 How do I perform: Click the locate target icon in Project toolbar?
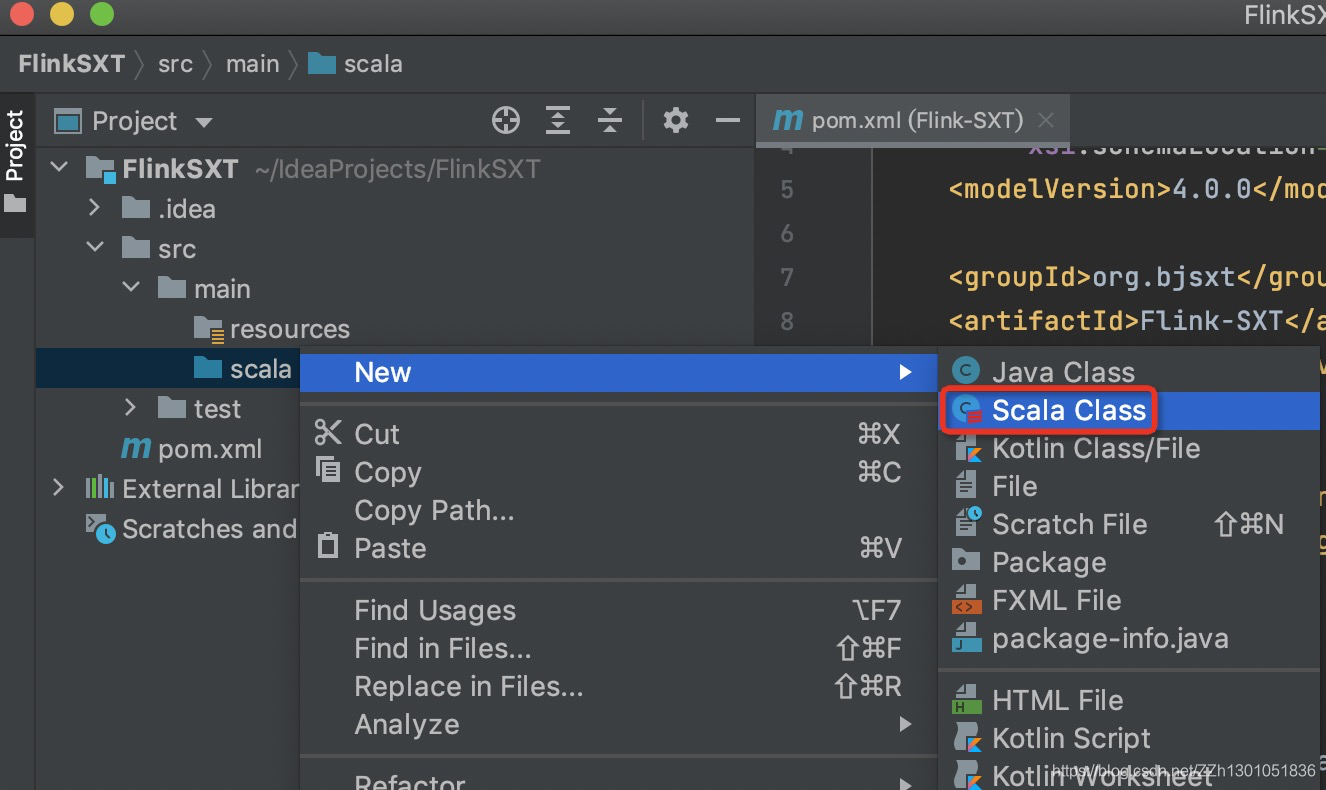[x=506, y=121]
